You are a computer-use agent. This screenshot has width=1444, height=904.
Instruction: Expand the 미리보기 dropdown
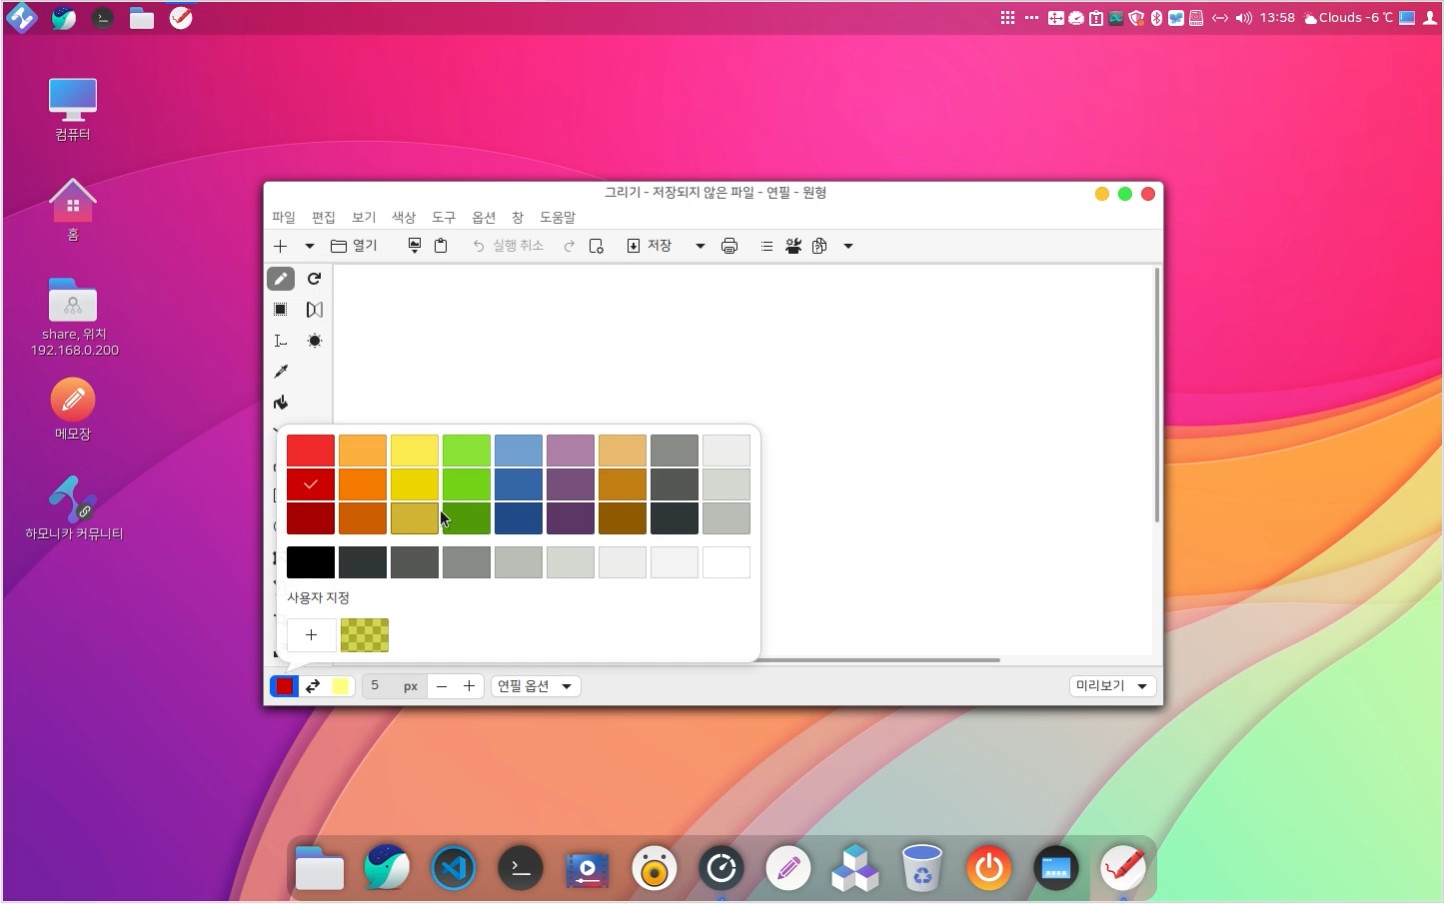1111,686
